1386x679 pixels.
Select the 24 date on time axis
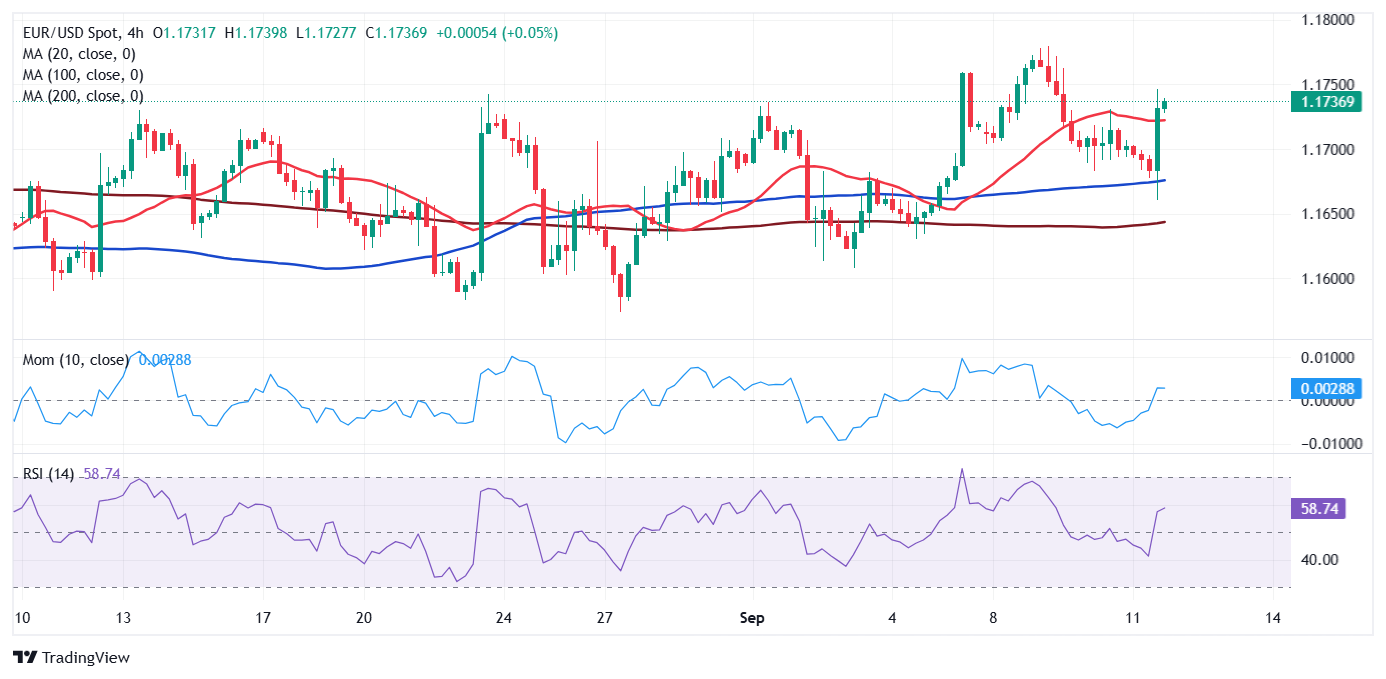(x=503, y=618)
